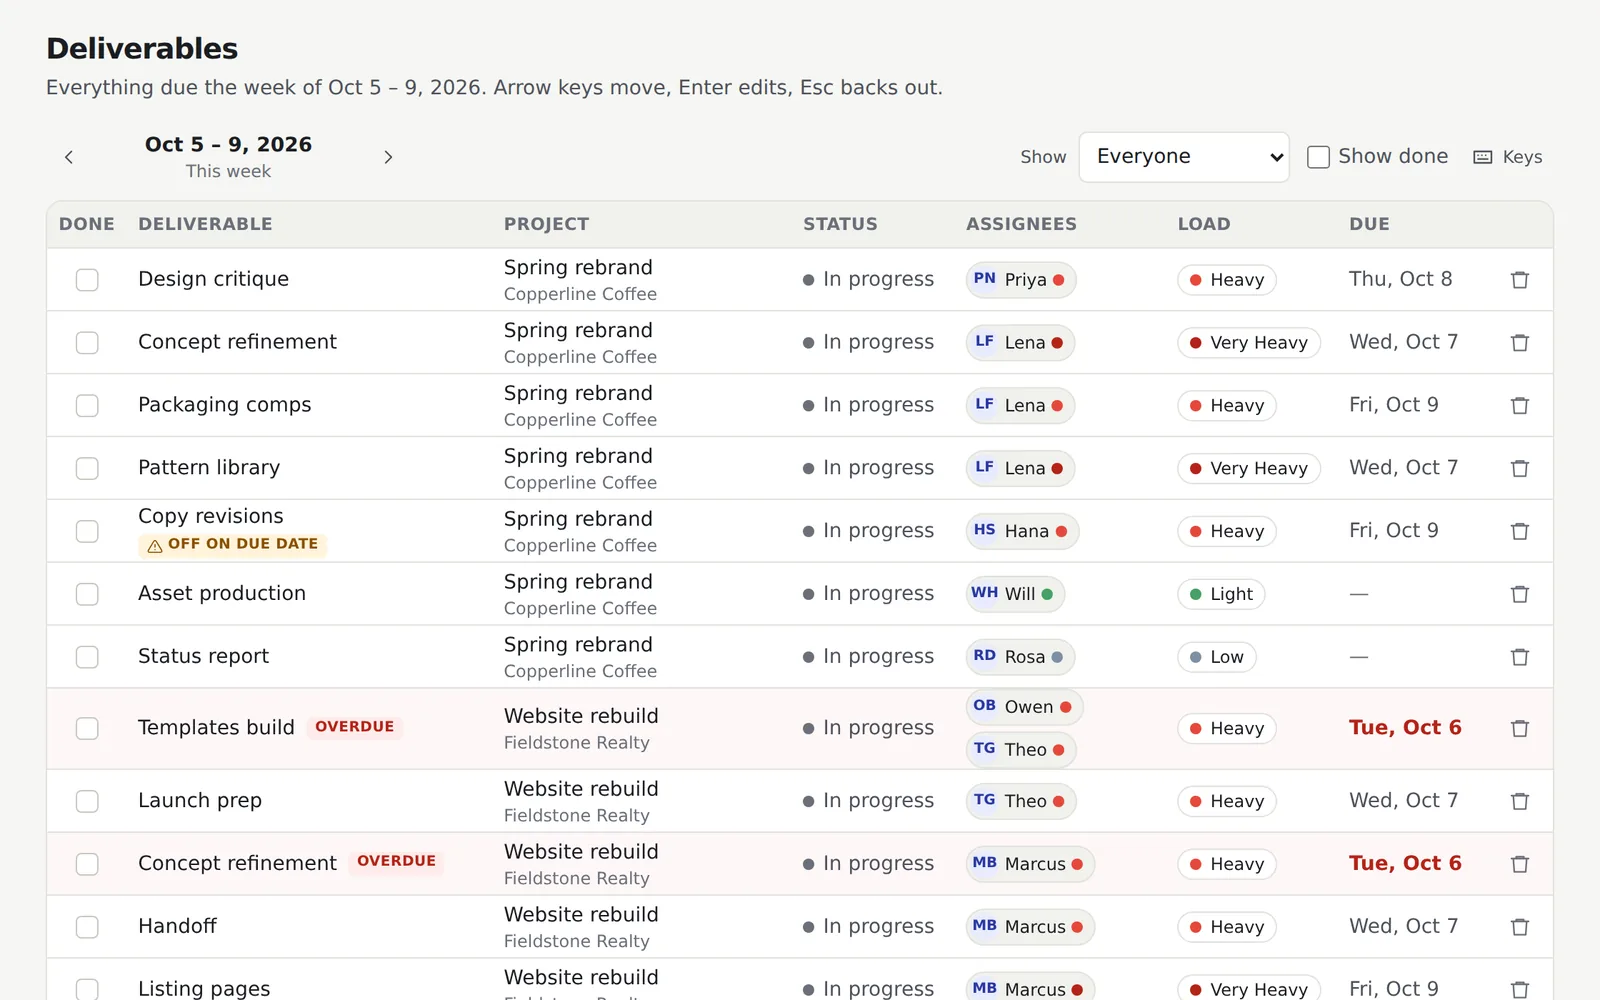Click Spring rebrand project in Design critique row
Image resolution: width=1600 pixels, height=1000 pixels.
pos(578,268)
